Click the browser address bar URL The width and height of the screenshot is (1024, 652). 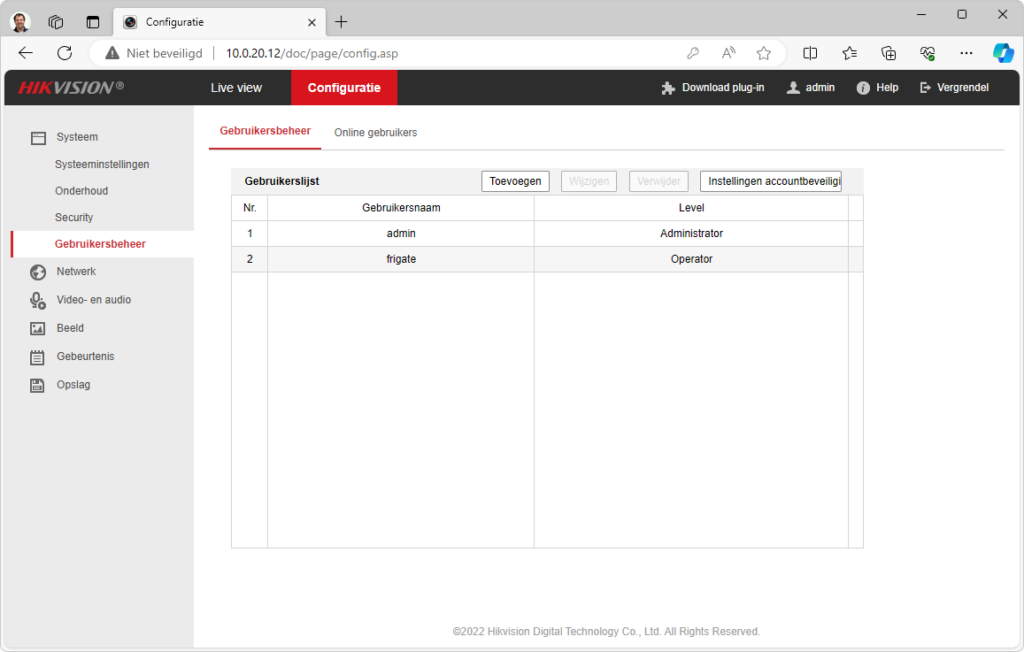[311, 53]
